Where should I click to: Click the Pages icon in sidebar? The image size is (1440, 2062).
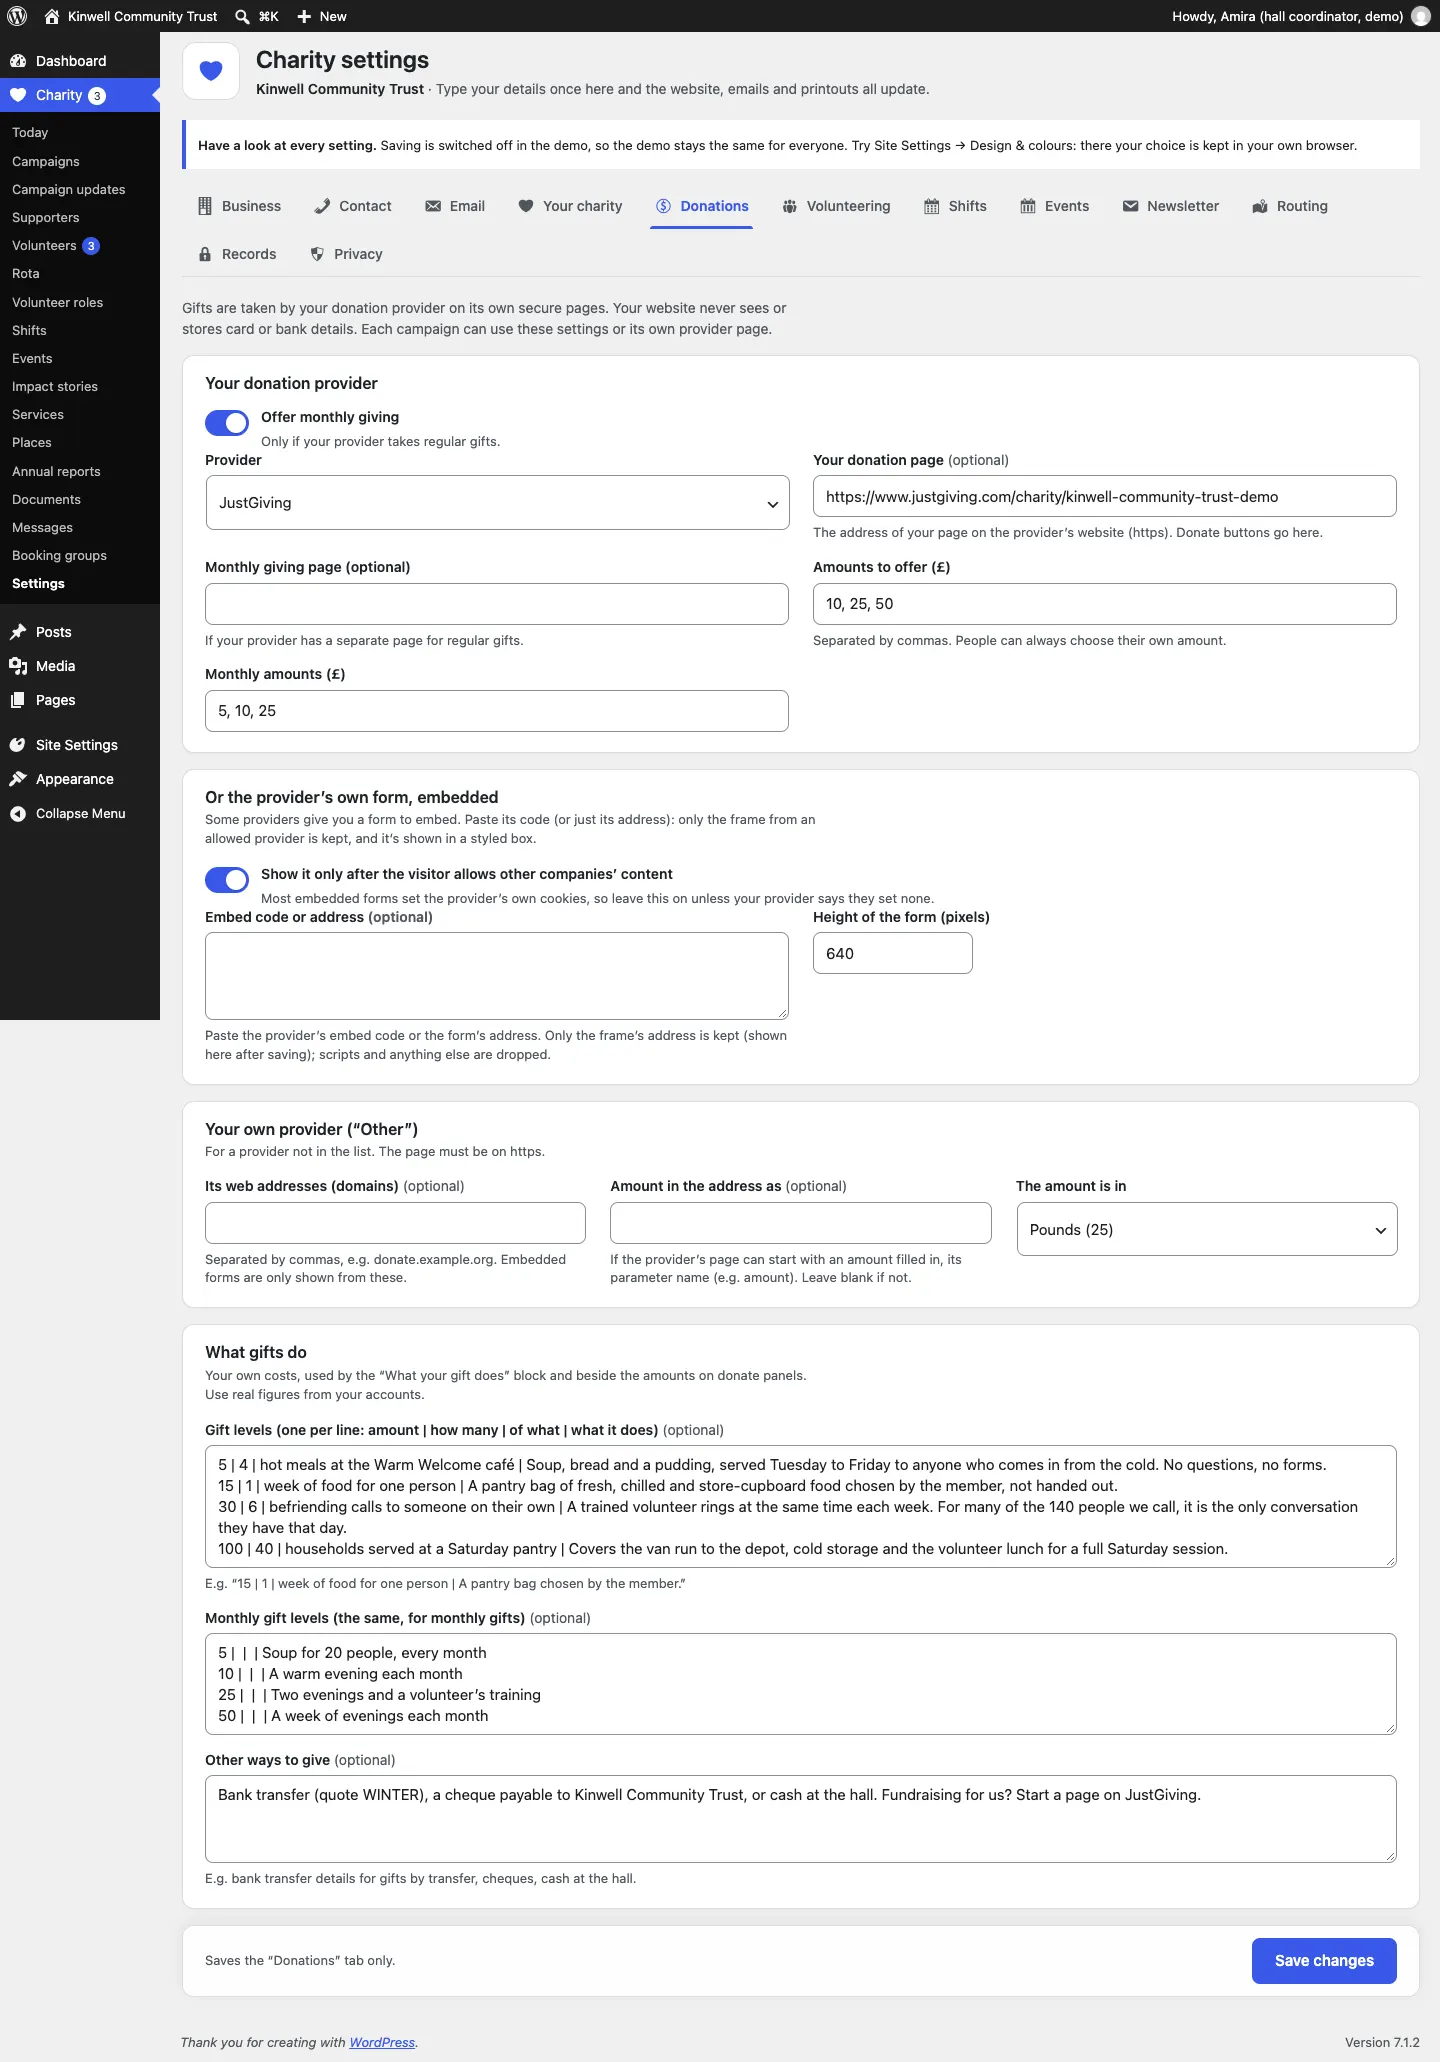click(x=18, y=700)
